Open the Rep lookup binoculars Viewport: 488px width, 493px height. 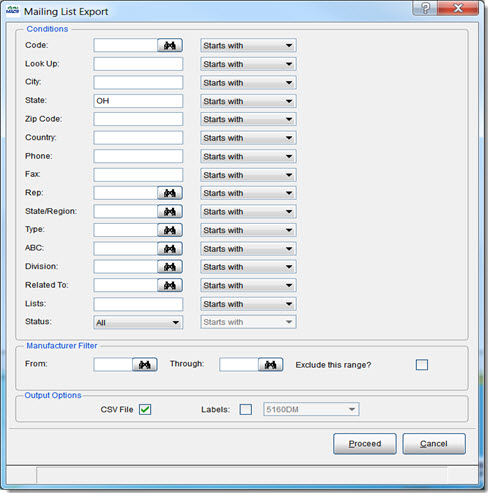tap(170, 193)
